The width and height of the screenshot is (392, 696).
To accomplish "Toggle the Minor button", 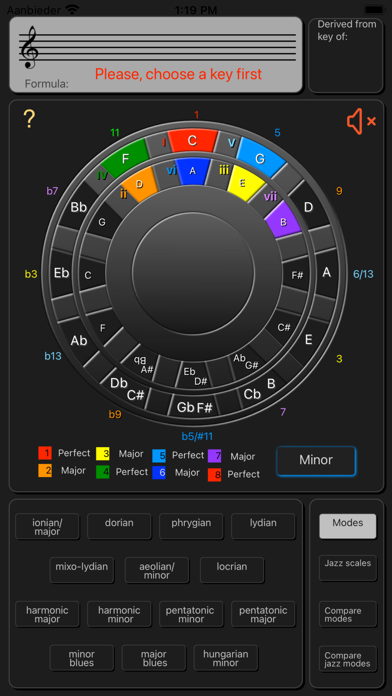I will click(x=316, y=460).
